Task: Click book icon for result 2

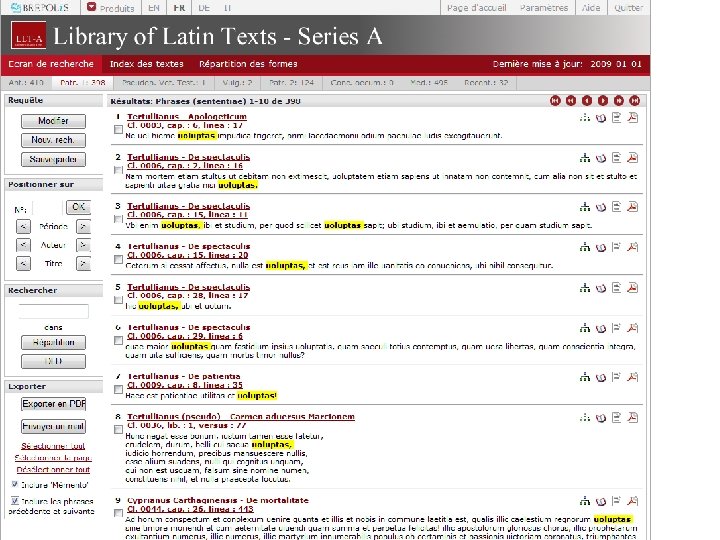Action: pyautogui.click(x=601, y=158)
